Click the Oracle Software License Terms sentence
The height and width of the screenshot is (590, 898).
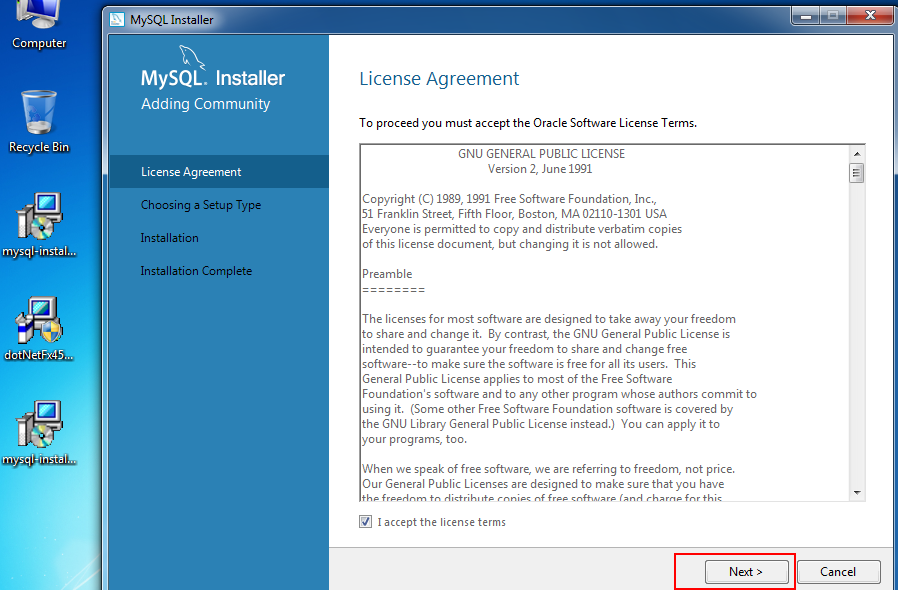coord(528,123)
